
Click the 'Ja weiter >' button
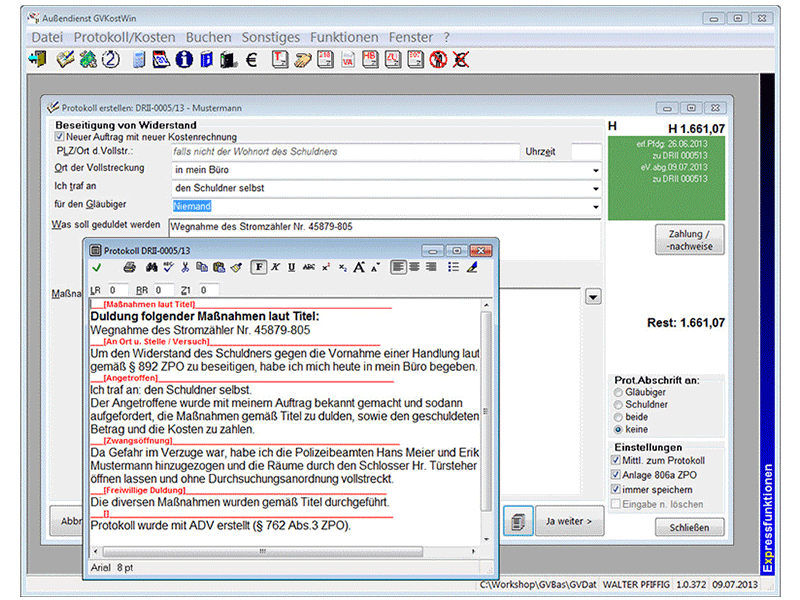569,521
